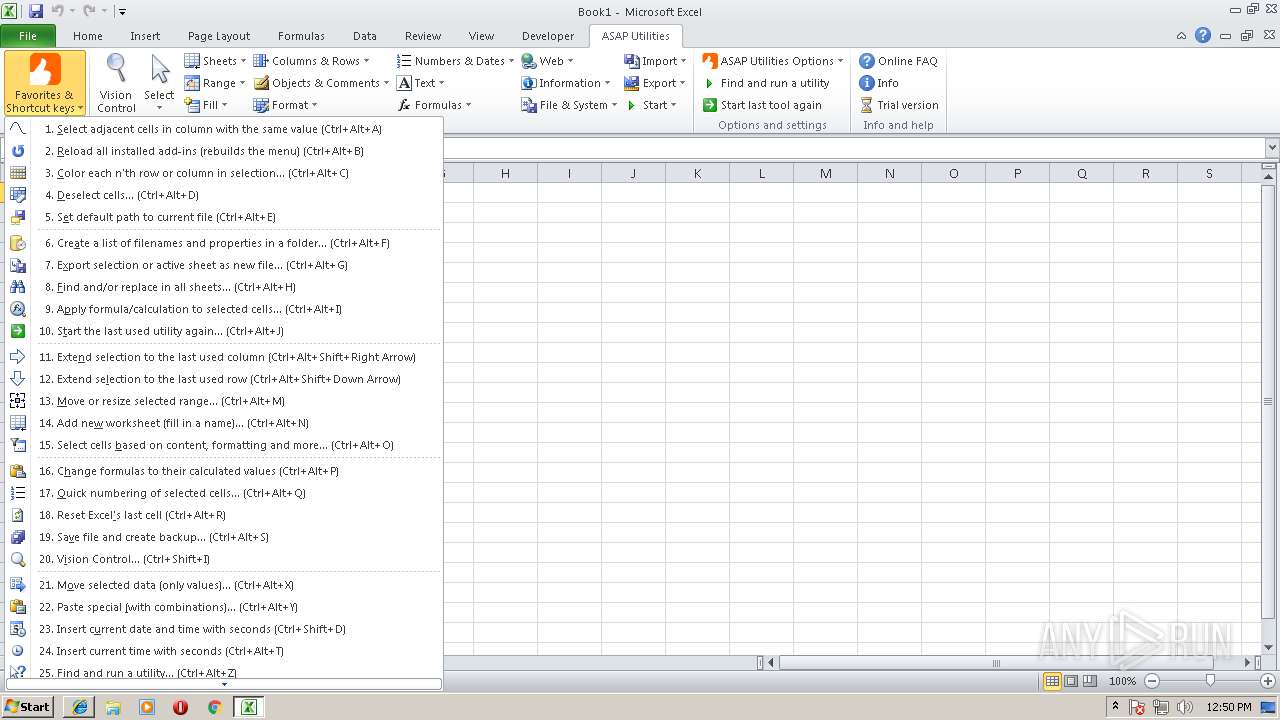Open the Numbers & Dates dropdown
The image size is (1280, 720).
(455, 61)
